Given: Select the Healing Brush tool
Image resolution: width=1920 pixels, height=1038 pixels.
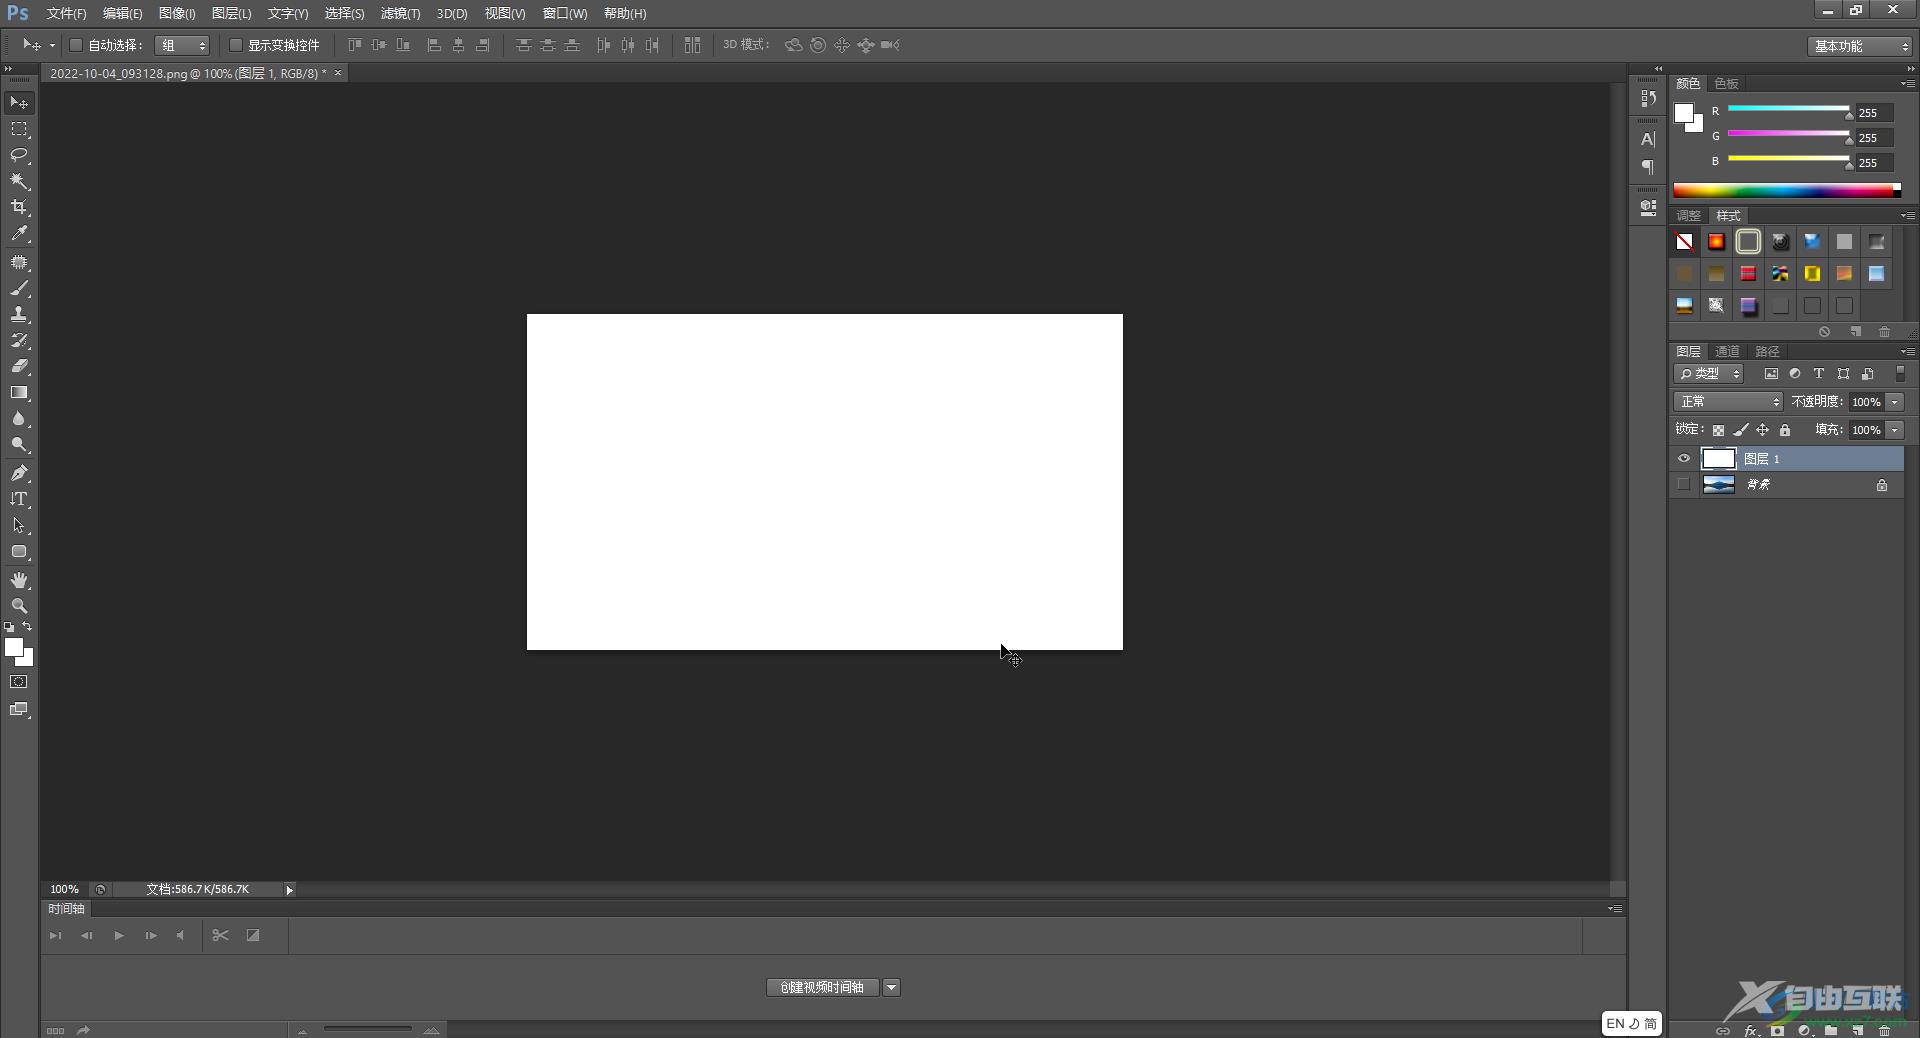Looking at the screenshot, I should [19, 262].
